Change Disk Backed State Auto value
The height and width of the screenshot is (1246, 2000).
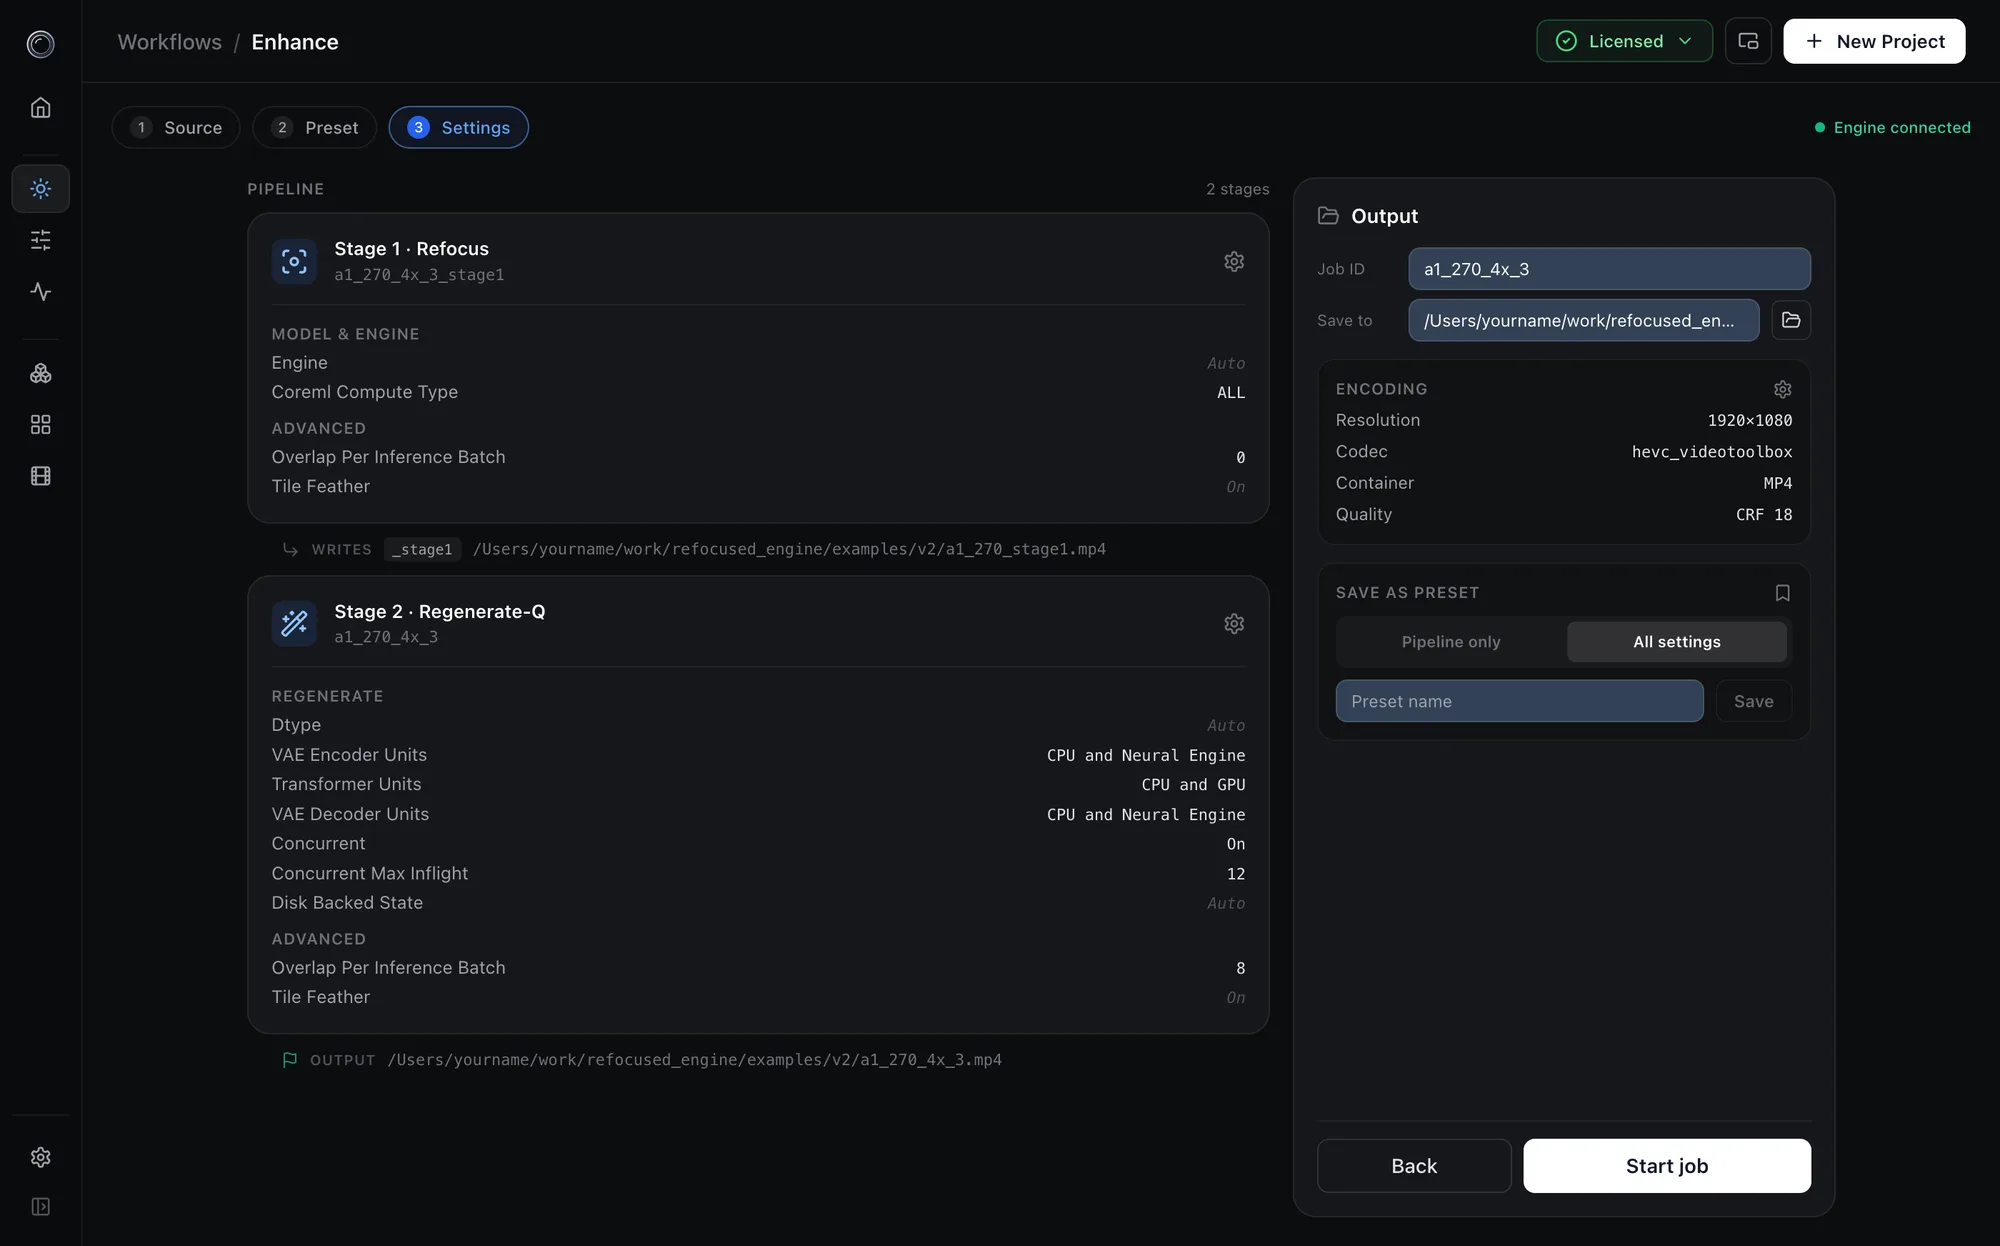[1226, 904]
